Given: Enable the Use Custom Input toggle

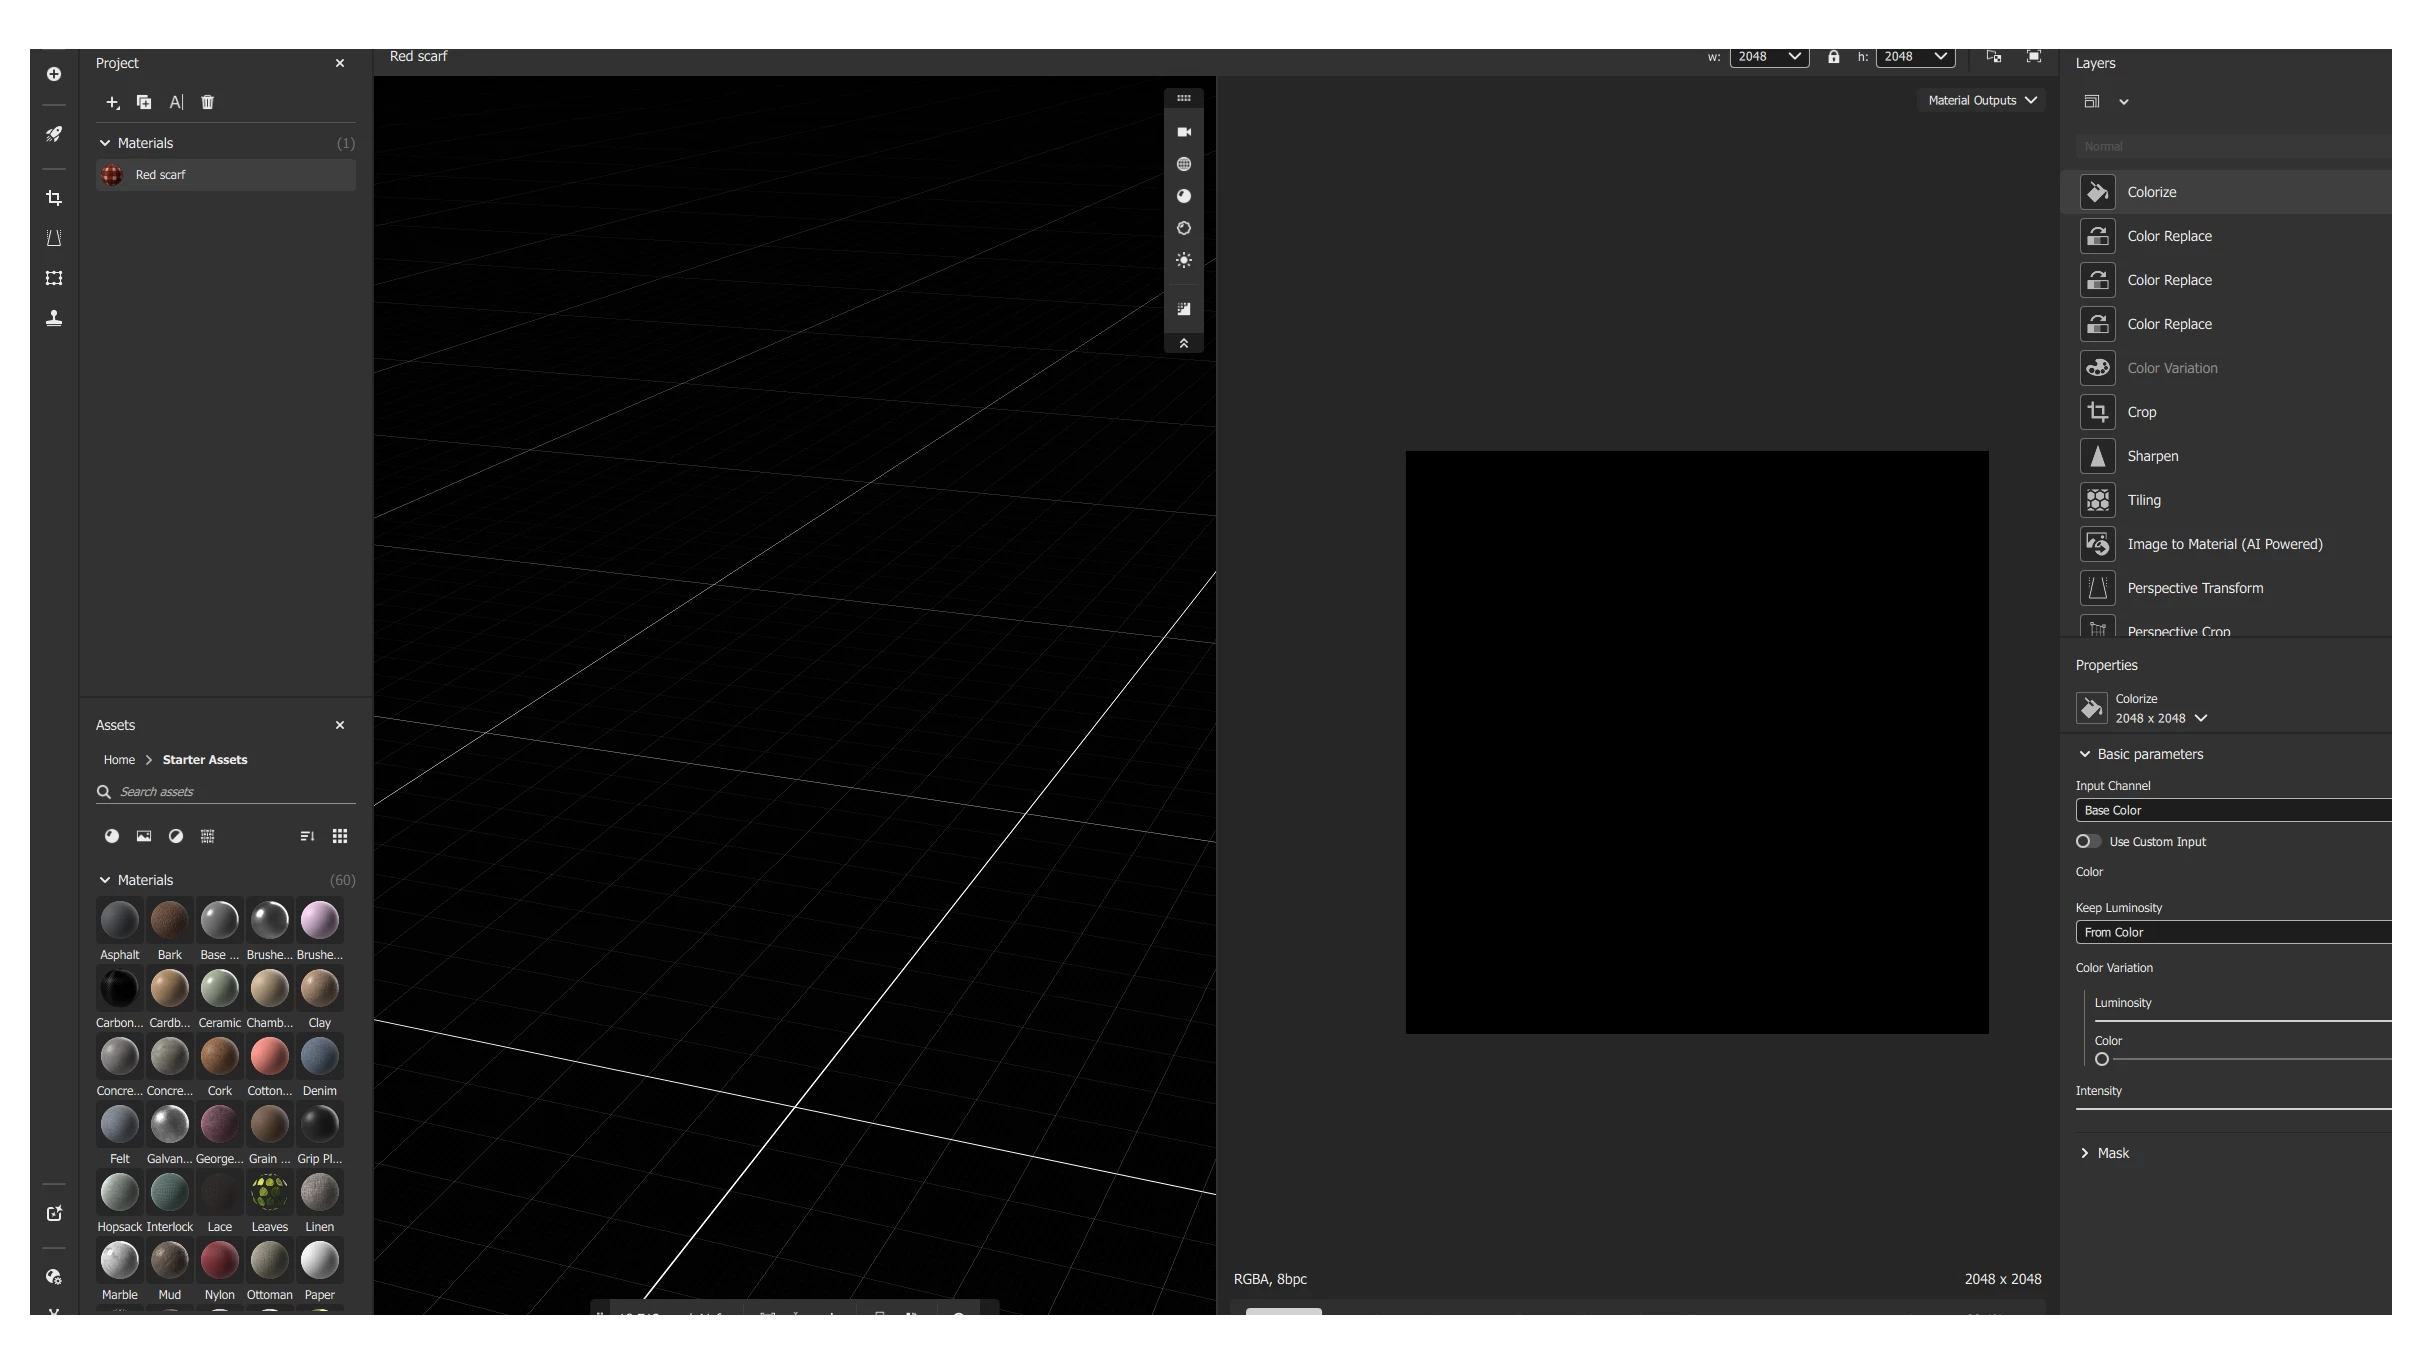Looking at the screenshot, I should [x=2088, y=841].
